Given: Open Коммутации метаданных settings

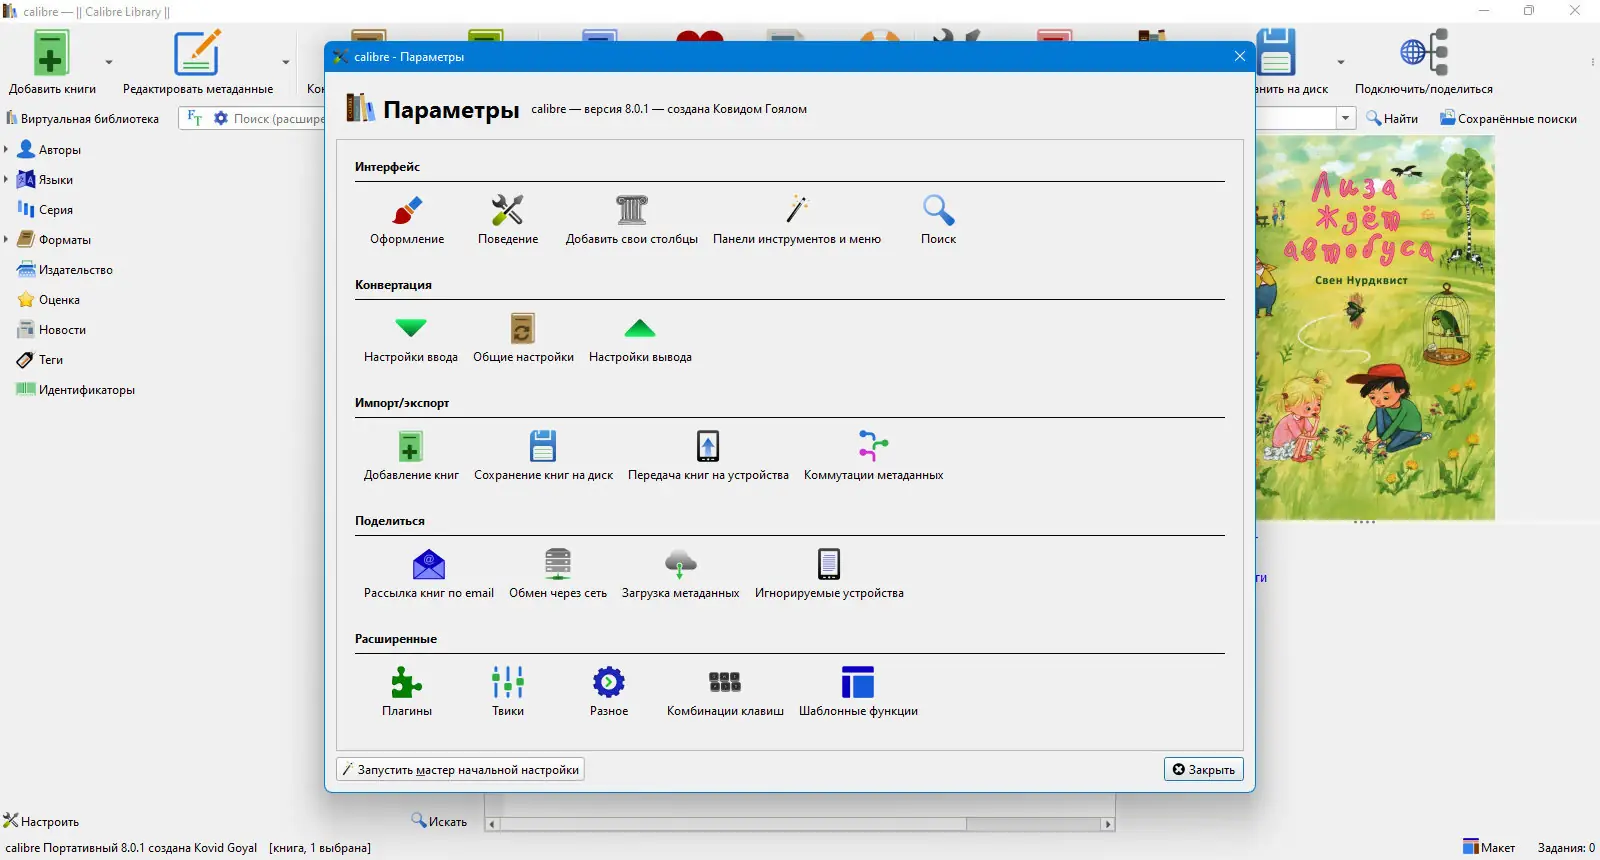Looking at the screenshot, I should click(x=873, y=456).
